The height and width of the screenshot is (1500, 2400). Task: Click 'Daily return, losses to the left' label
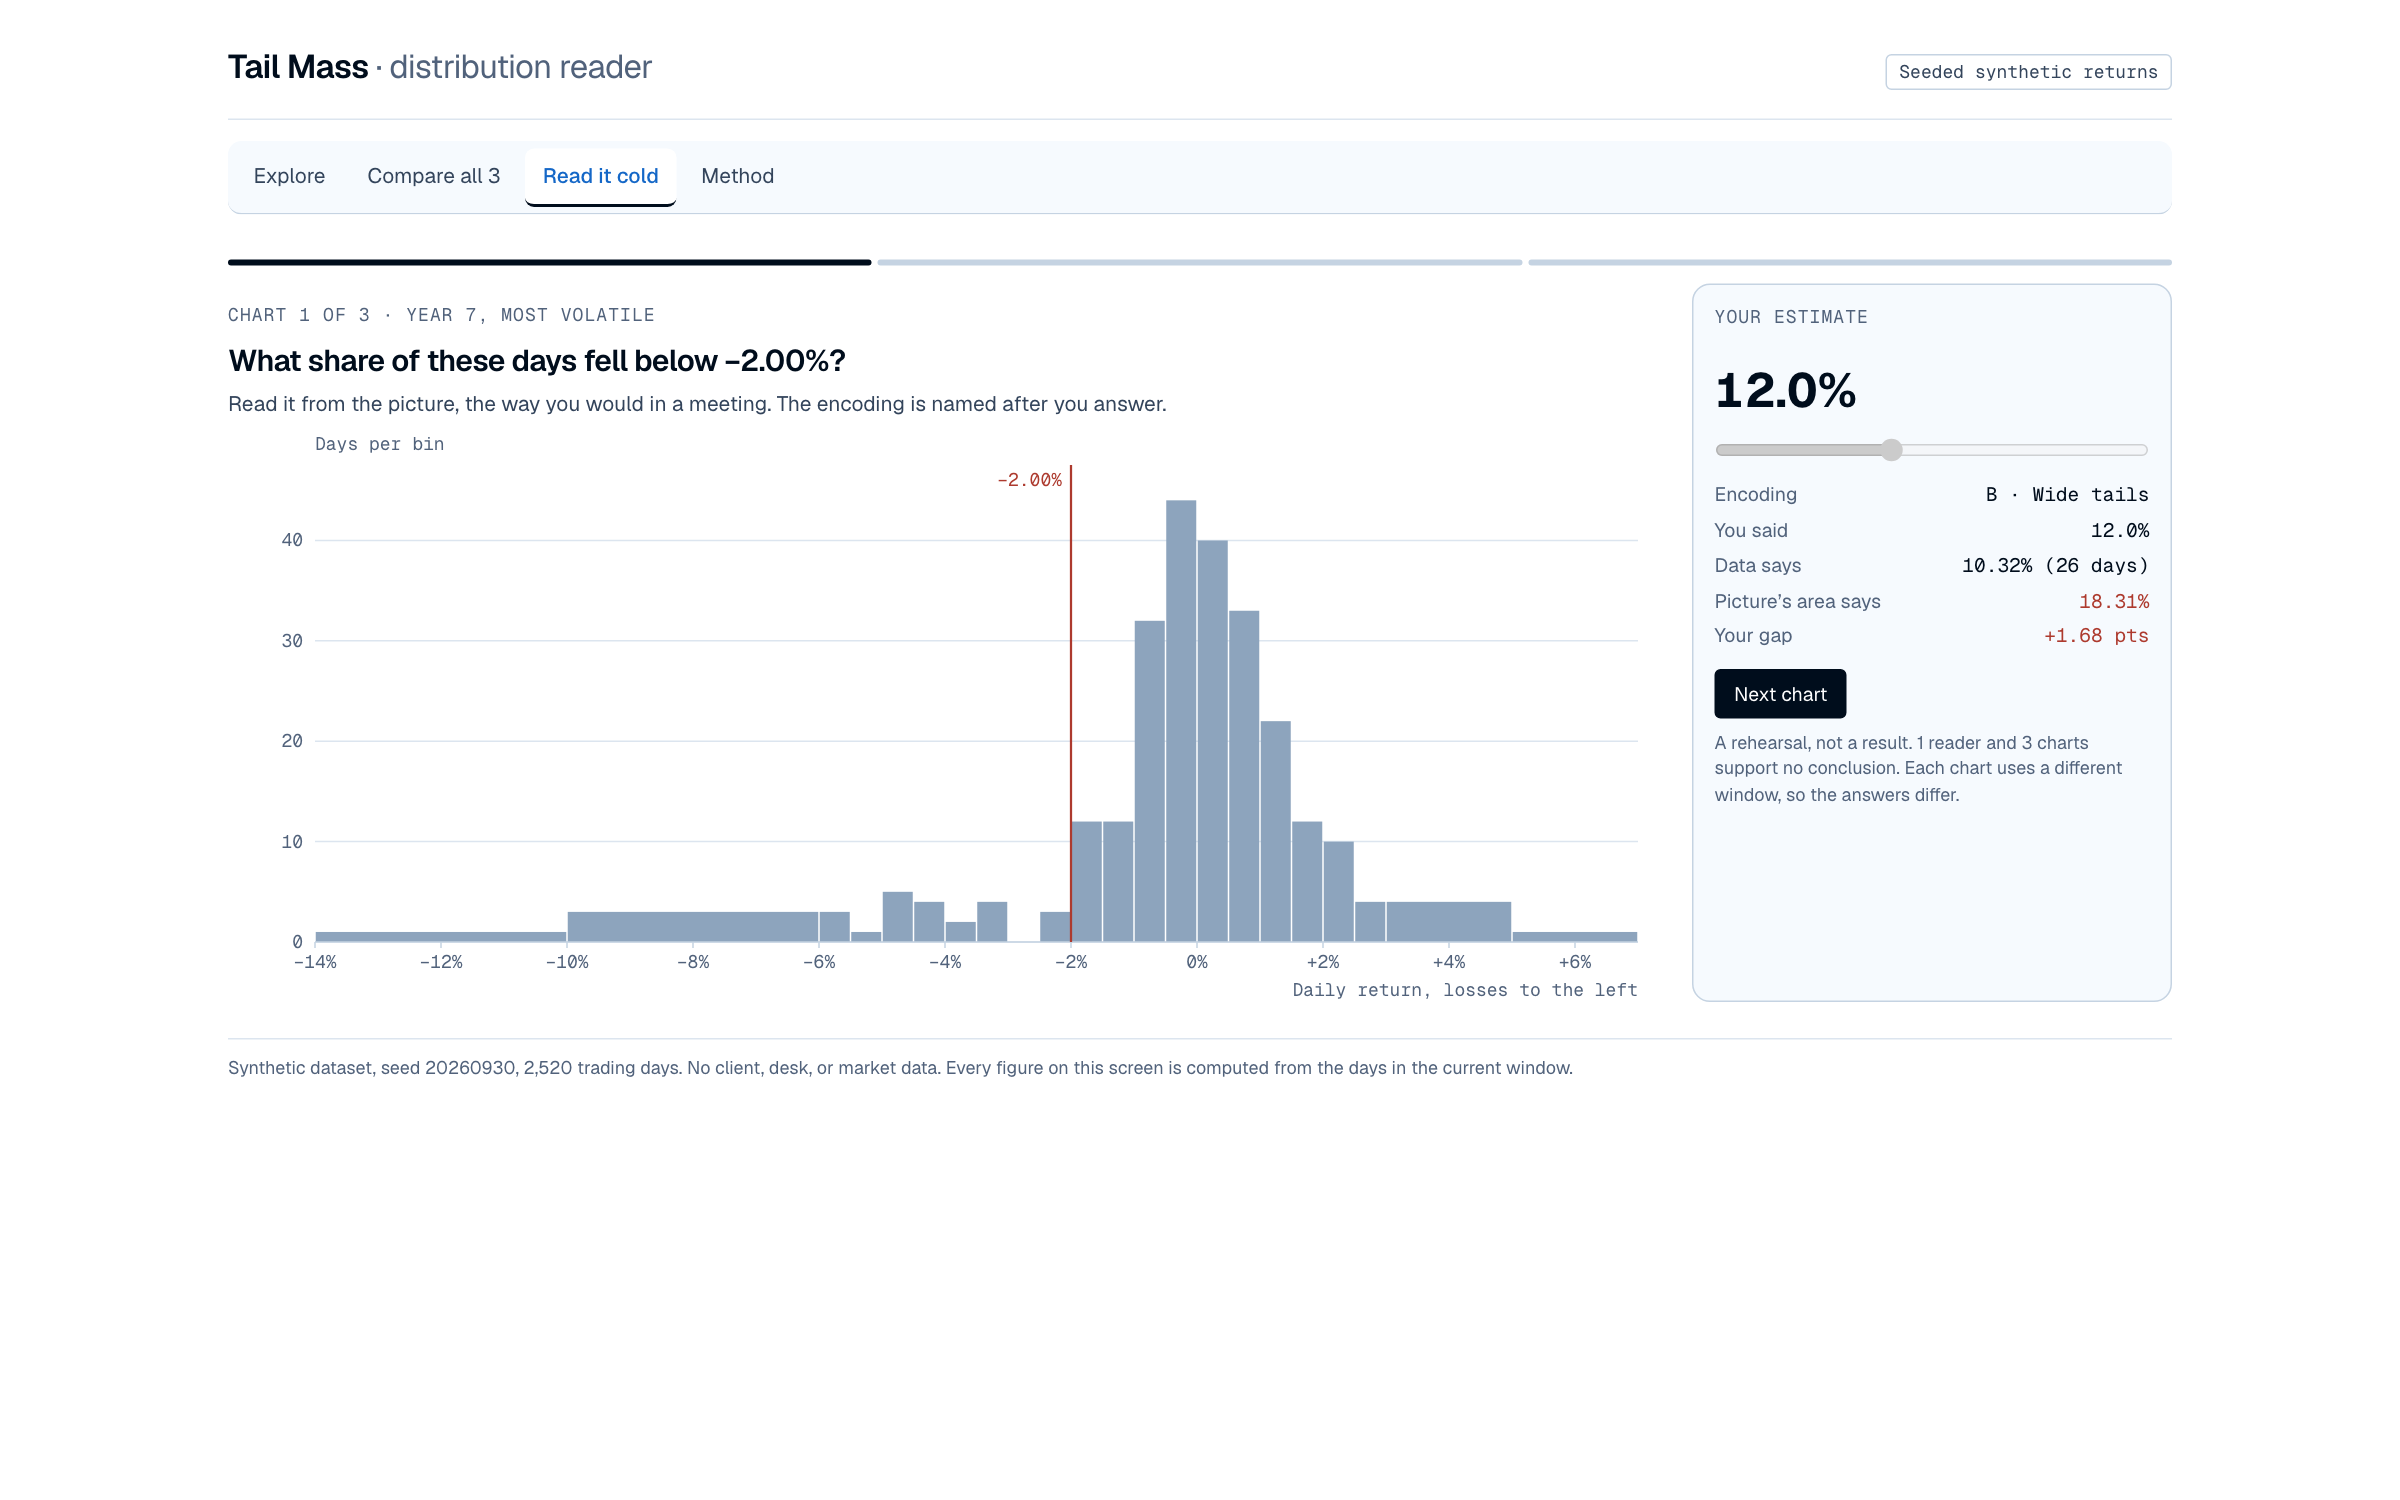tap(1465, 990)
